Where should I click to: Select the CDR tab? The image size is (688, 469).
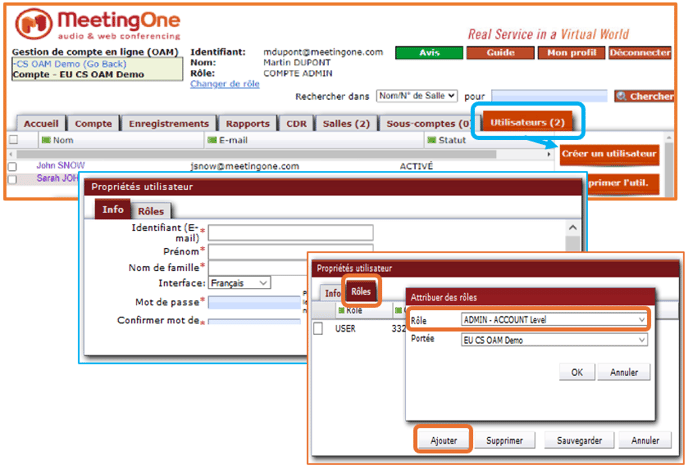[296, 124]
